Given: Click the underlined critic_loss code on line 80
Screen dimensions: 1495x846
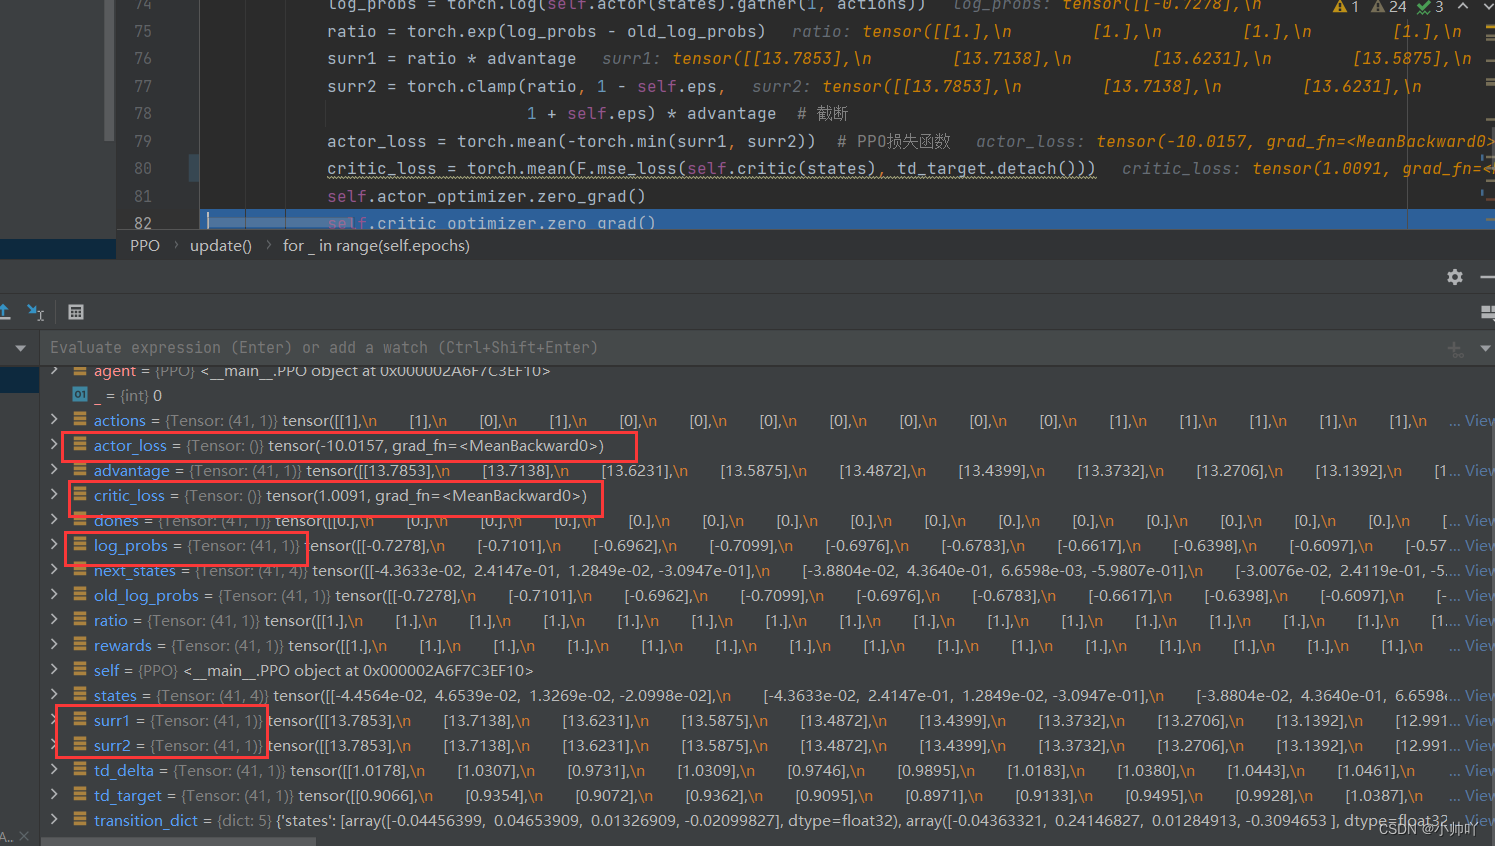Looking at the screenshot, I should [x=711, y=168].
